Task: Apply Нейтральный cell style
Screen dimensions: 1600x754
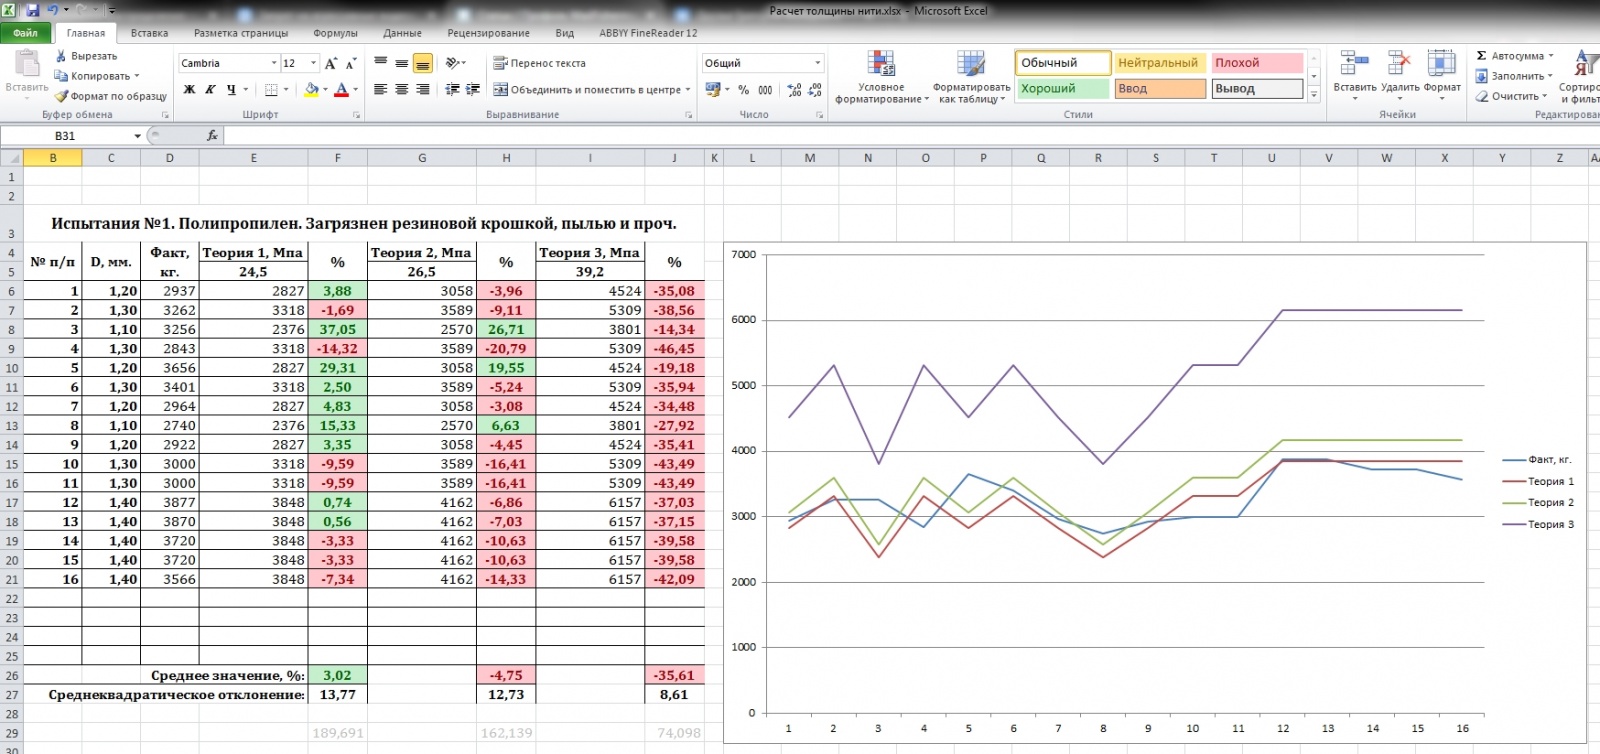Action: click(x=1160, y=62)
